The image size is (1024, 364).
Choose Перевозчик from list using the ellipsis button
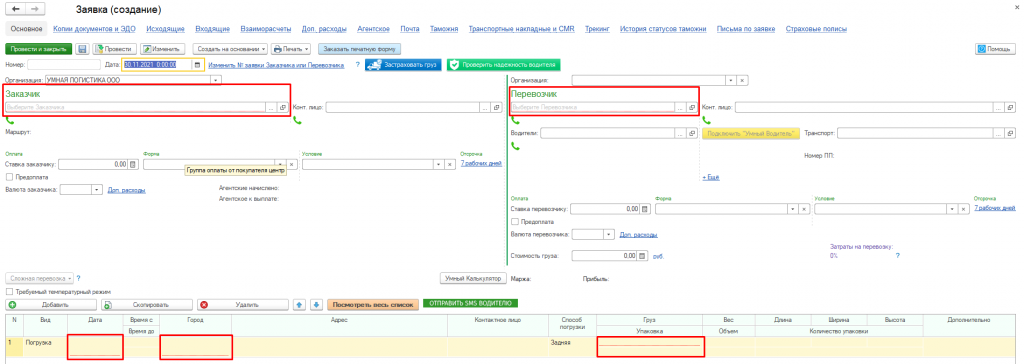point(680,107)
